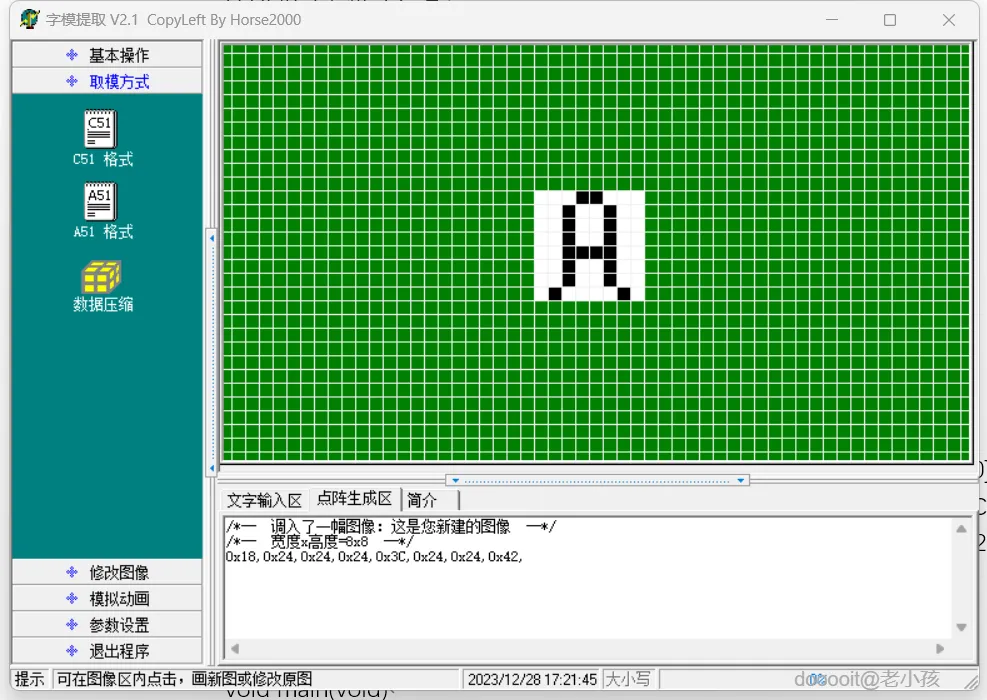987x700 pixels.
Task: Click the 数据压缩 cube icon
Action: [101, 276]
